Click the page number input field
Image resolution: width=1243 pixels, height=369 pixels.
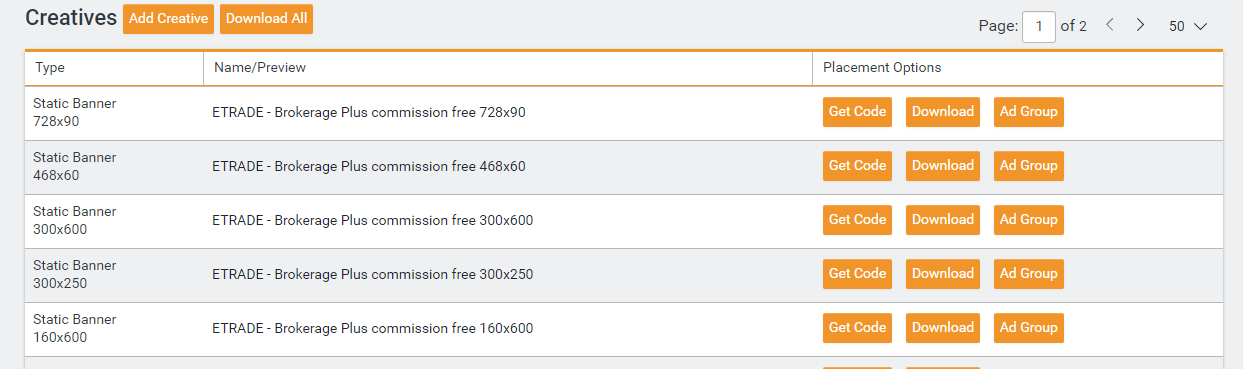tap(1039, 27)
